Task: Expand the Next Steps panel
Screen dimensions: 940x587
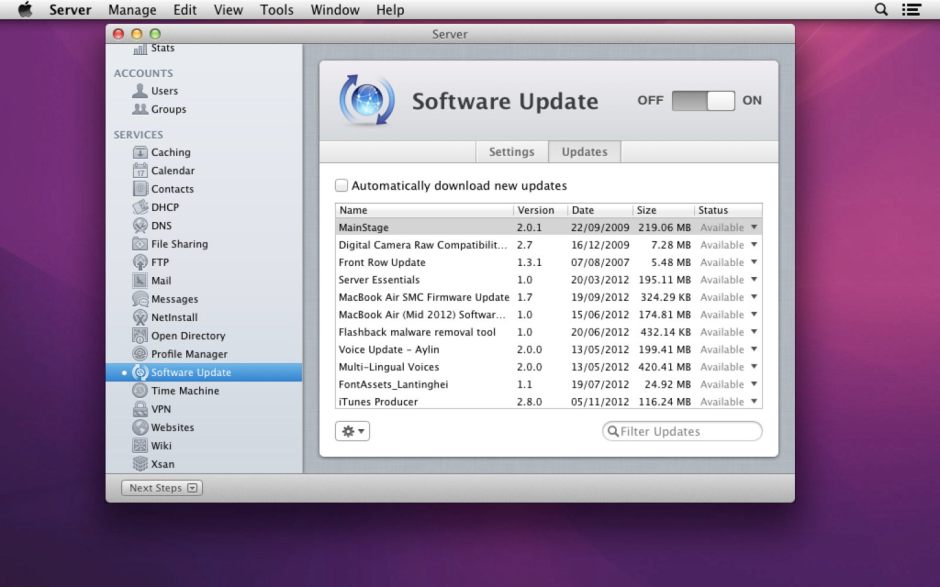Action: click(164, 488)
